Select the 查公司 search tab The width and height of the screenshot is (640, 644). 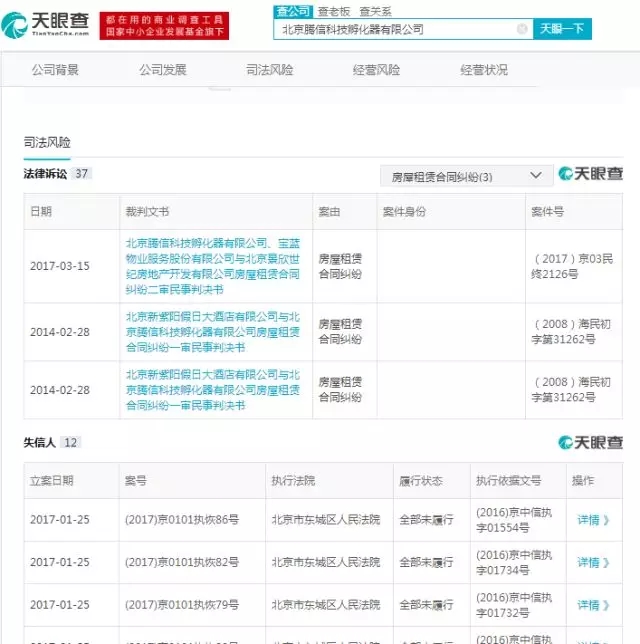[x=293, y=11]
